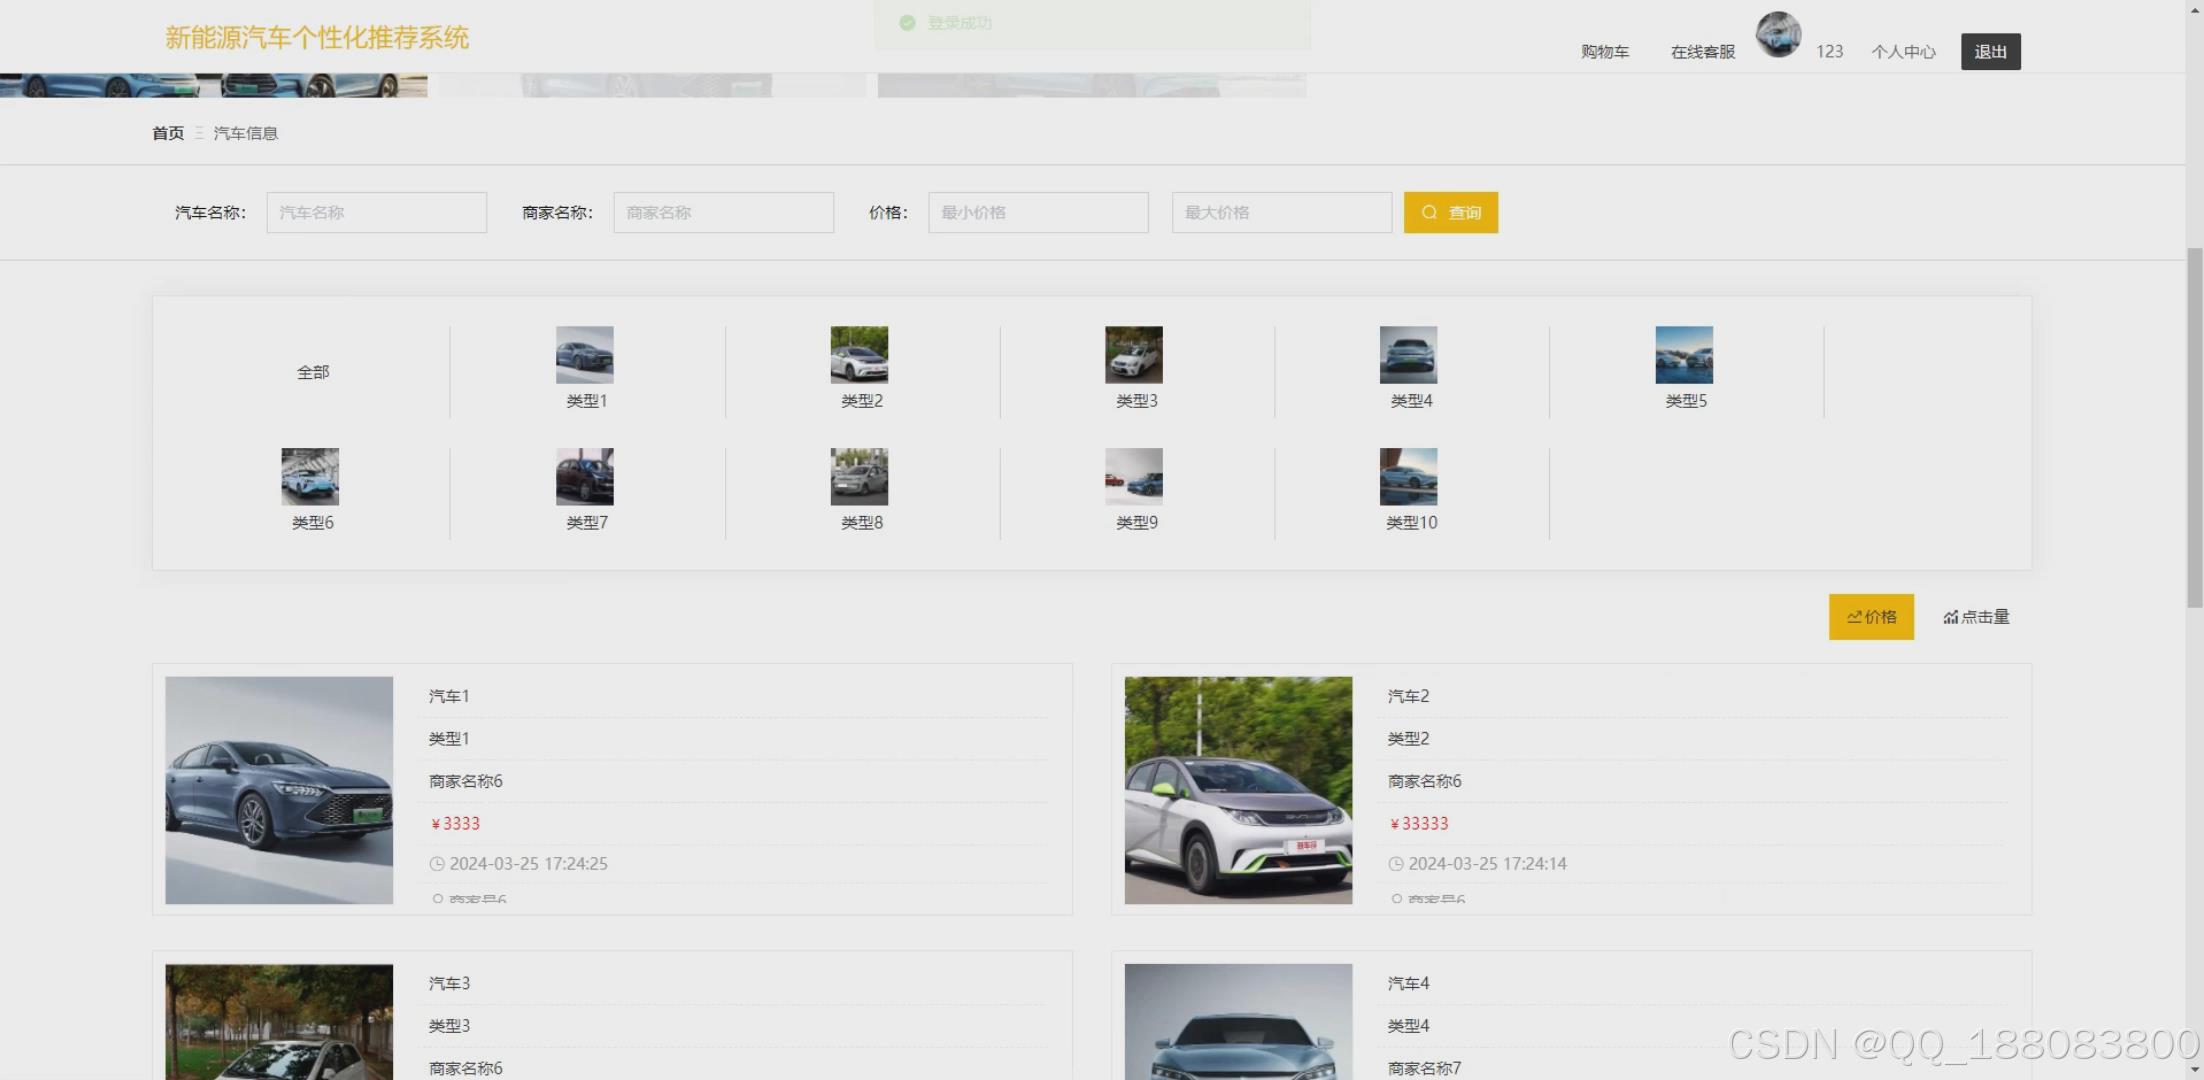Select the 类型7 category thumbnail
2204x1080 pixels.
coord(585,477)
